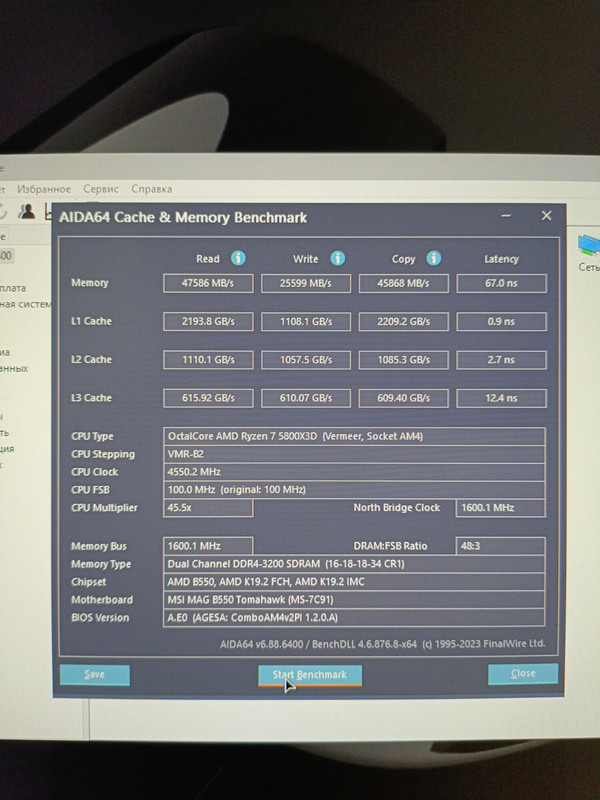Select Memory Latency value 67.0 ns
600x800 pixels.
click(x=502, y=283)
